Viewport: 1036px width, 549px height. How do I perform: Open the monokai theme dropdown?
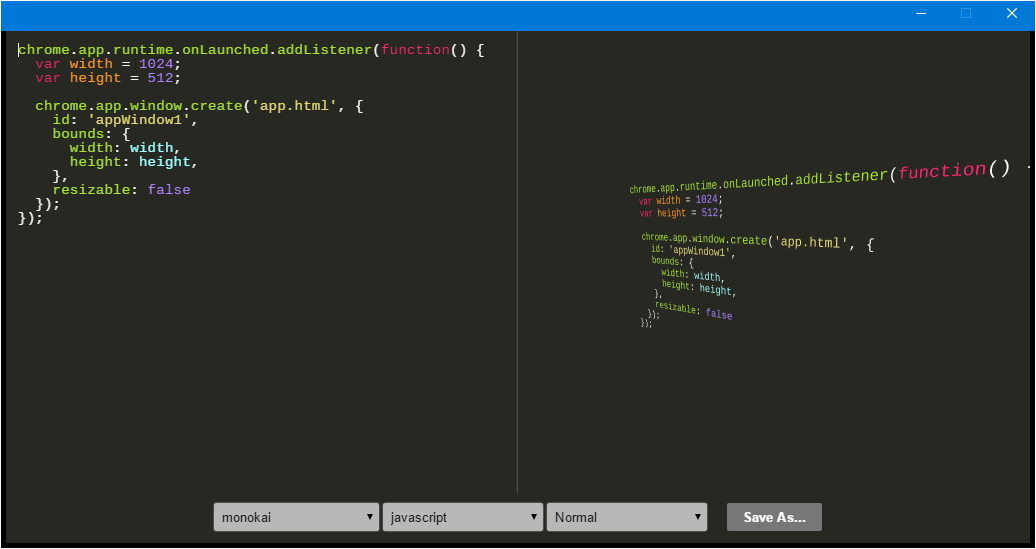296,517
